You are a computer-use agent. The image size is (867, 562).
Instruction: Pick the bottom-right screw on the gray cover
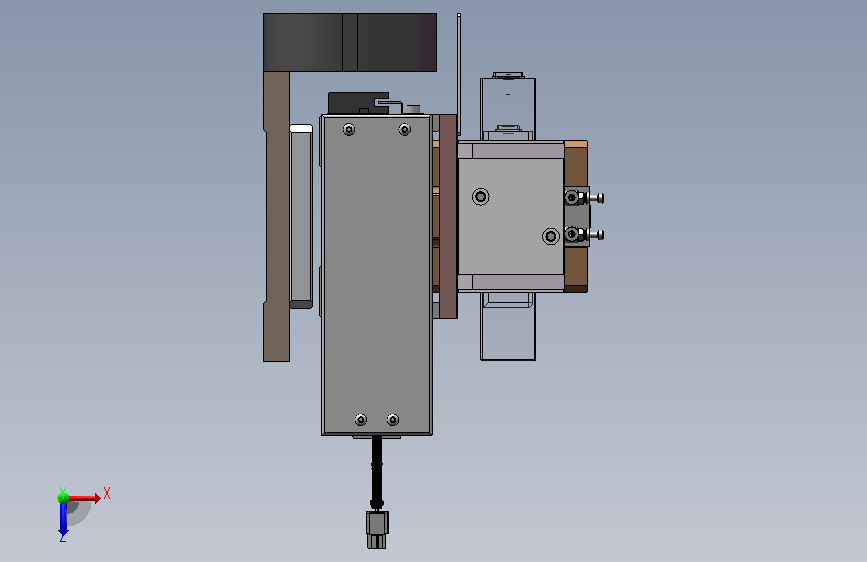(x=393, y=420)
